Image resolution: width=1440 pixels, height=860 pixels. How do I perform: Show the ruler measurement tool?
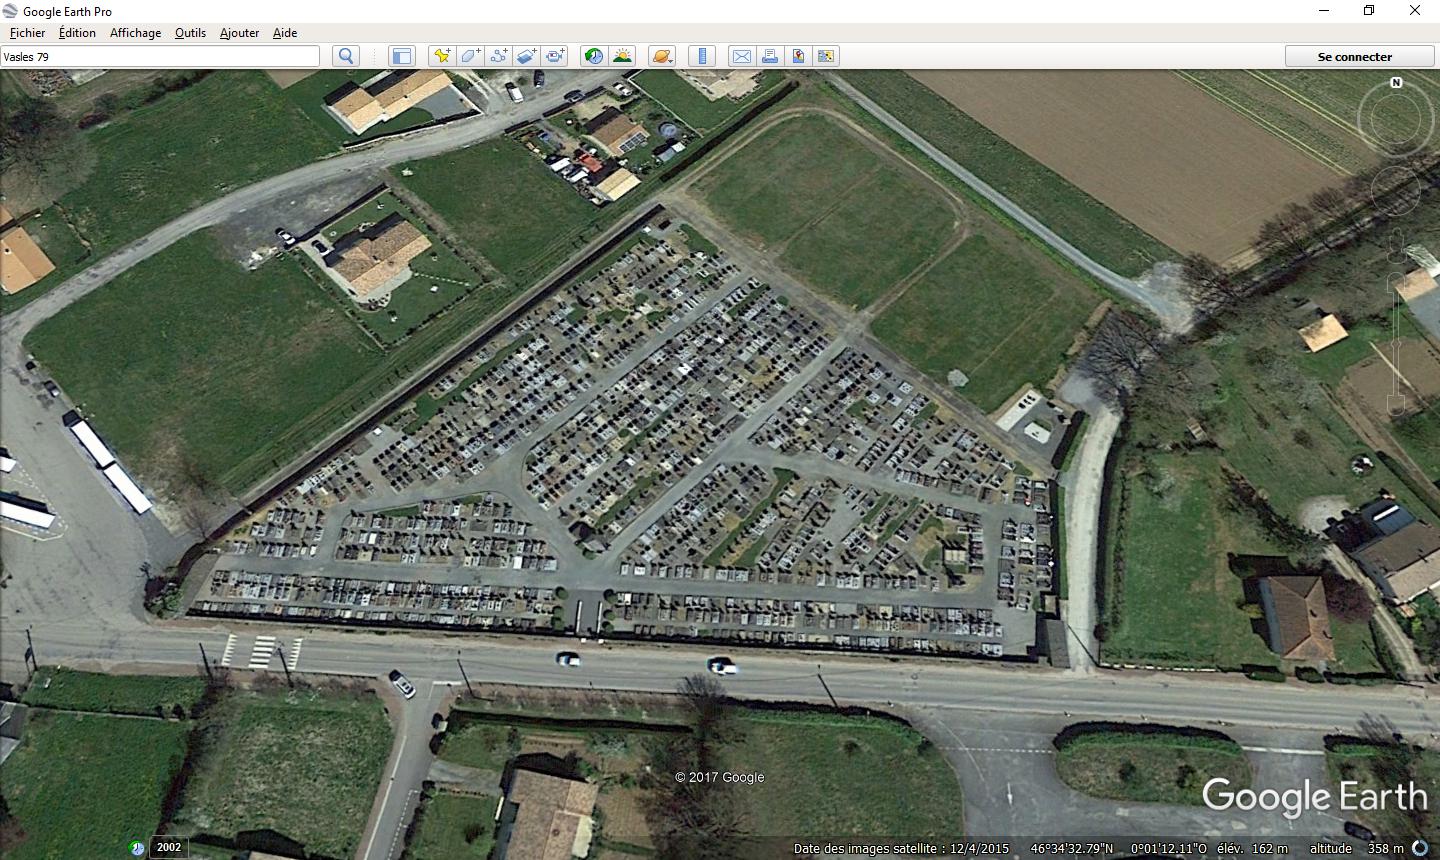coord(702,56)
